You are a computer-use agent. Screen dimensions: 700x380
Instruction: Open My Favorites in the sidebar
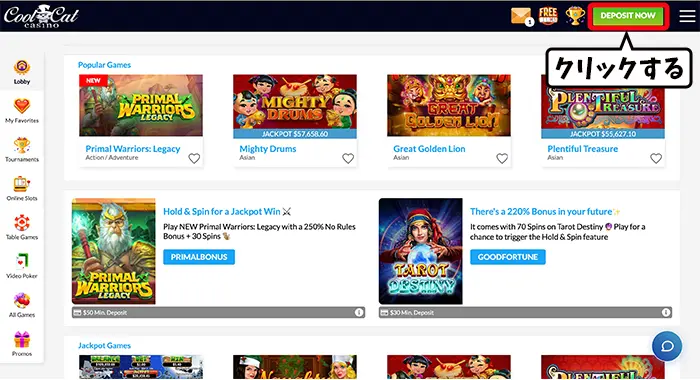click(x=22, y=111)
